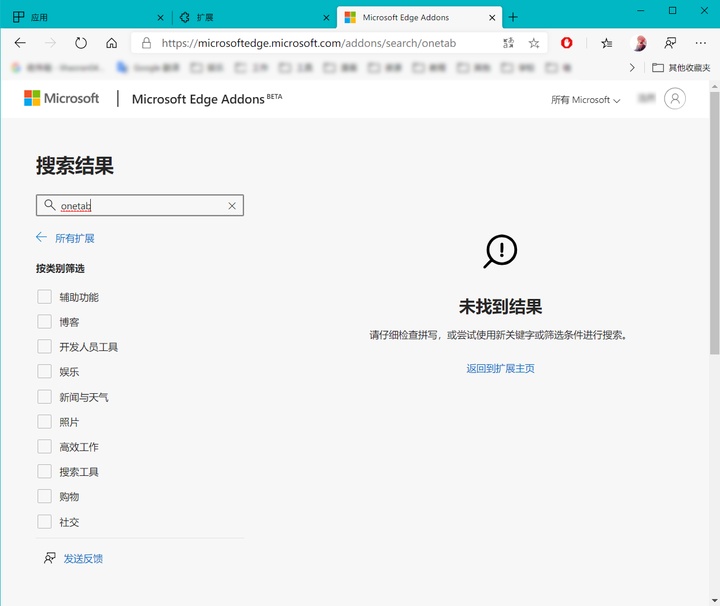Click the translate page icon in address bar

point(508,43)
